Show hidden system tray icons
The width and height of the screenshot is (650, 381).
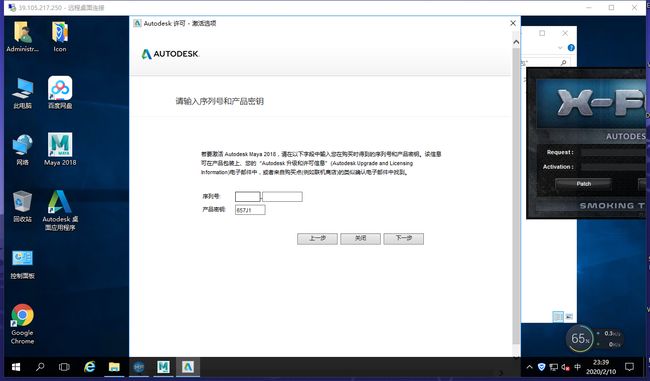[x=529, y=367]
